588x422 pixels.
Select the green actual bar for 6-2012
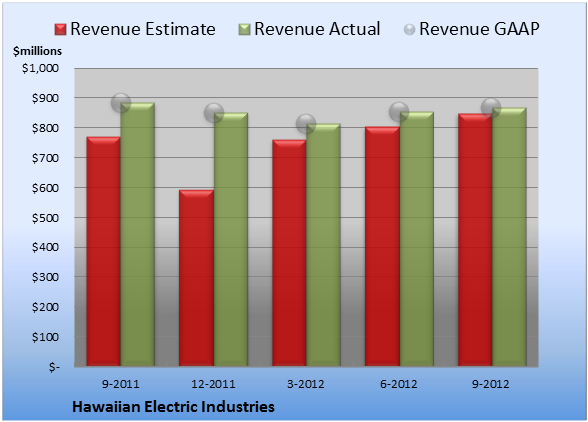[416, 239]
